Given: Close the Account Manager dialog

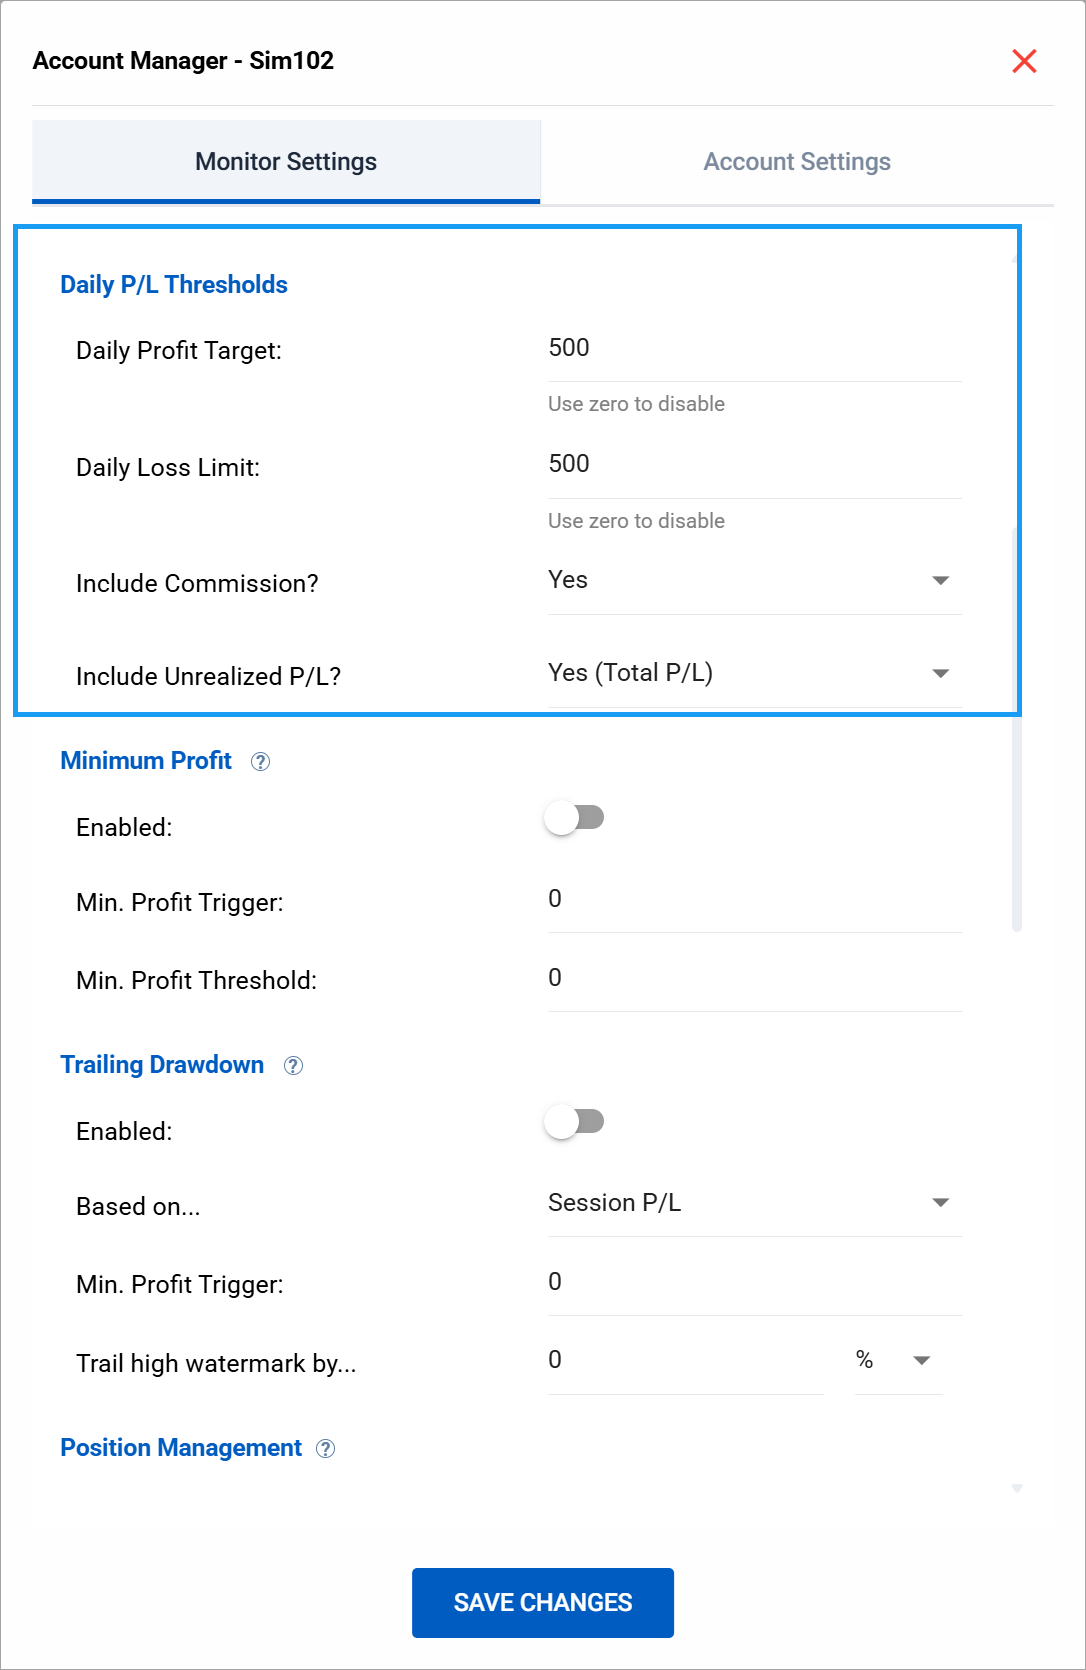Looking at the screenshot, I should click(x=1024, y=61).
